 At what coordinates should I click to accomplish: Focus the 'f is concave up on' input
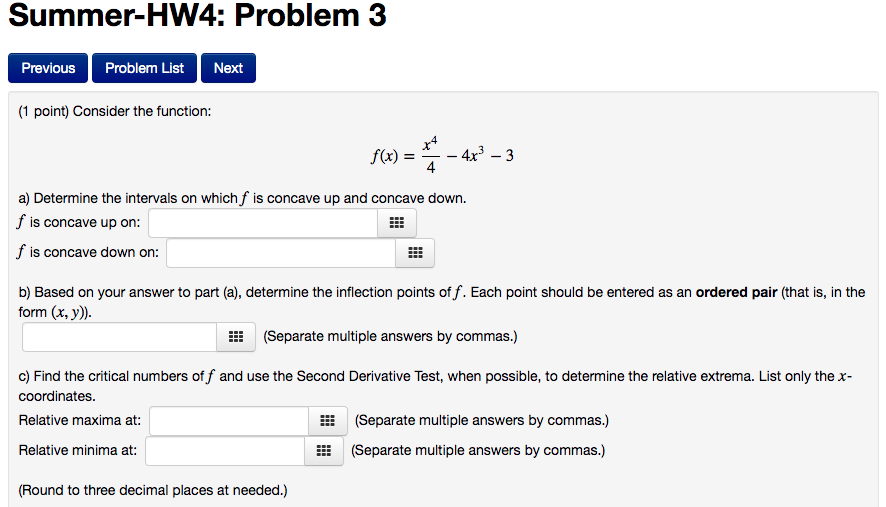click(263, 223)
